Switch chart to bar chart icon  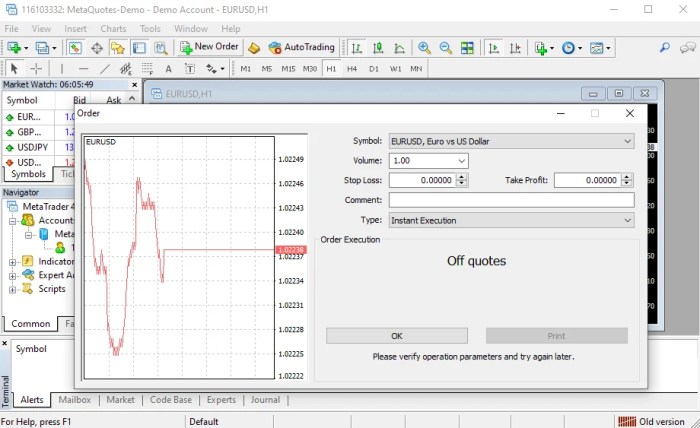(x=357, y=48)
